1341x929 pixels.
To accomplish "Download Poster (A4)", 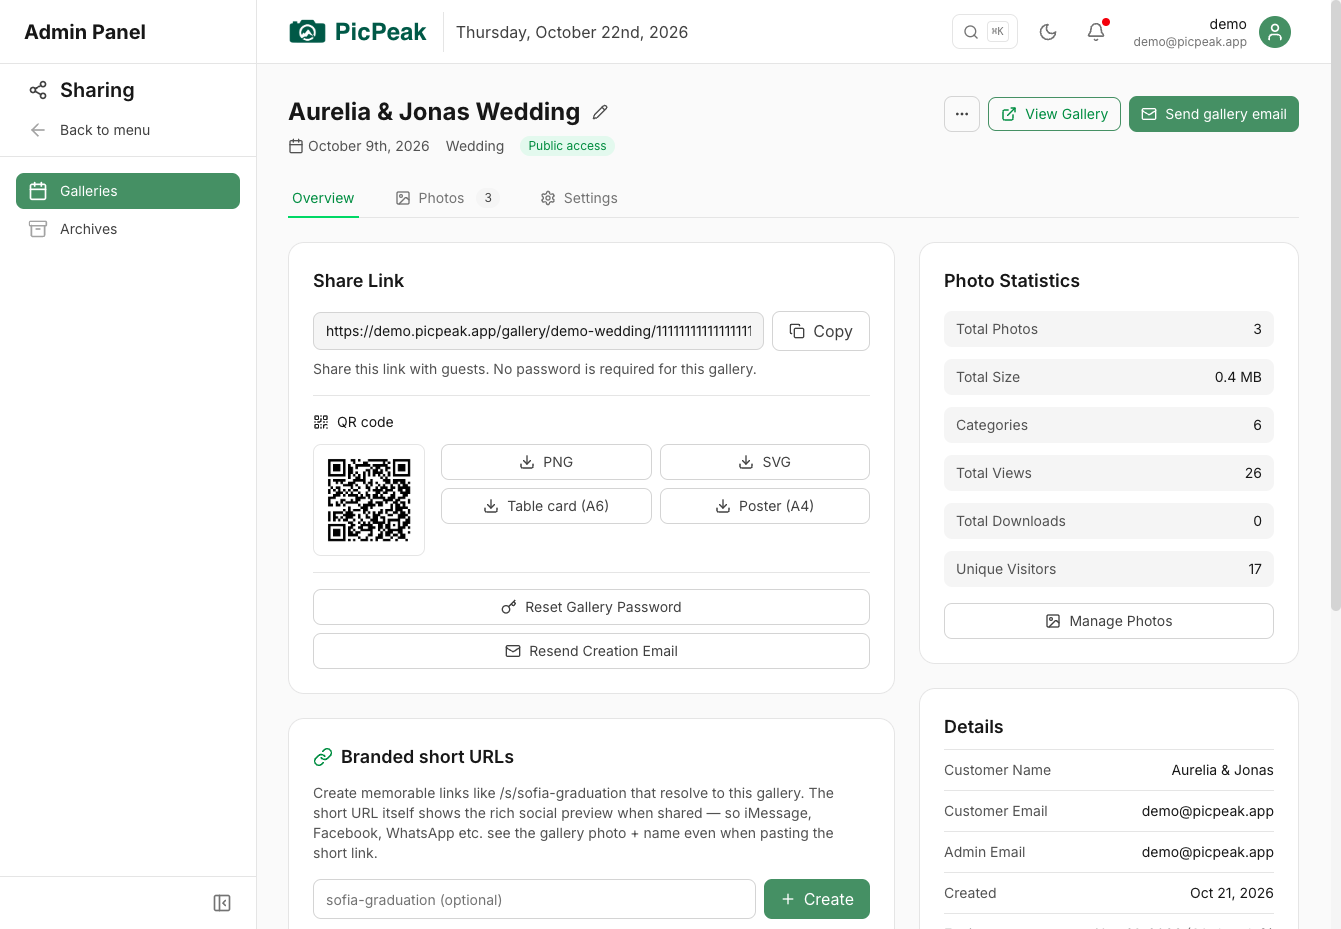I will (x=765, y=506).
